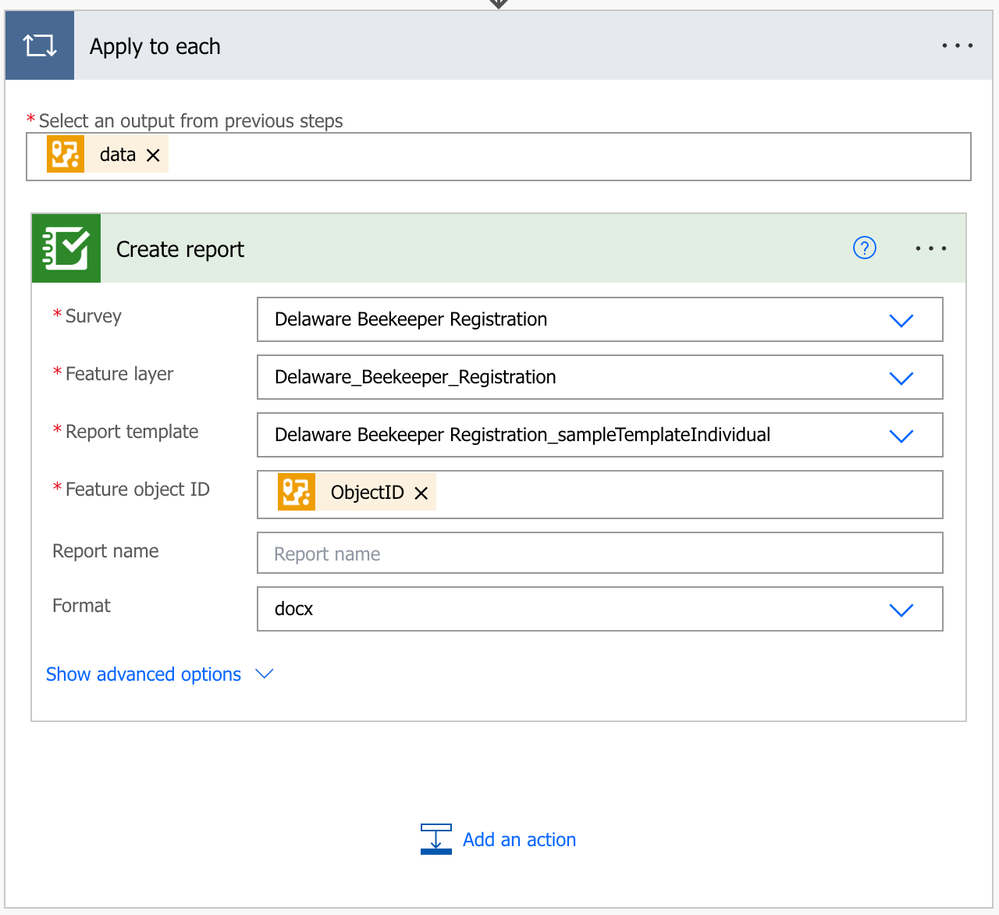
Task: Click the Add an action icon
Action: click(436, 839)
